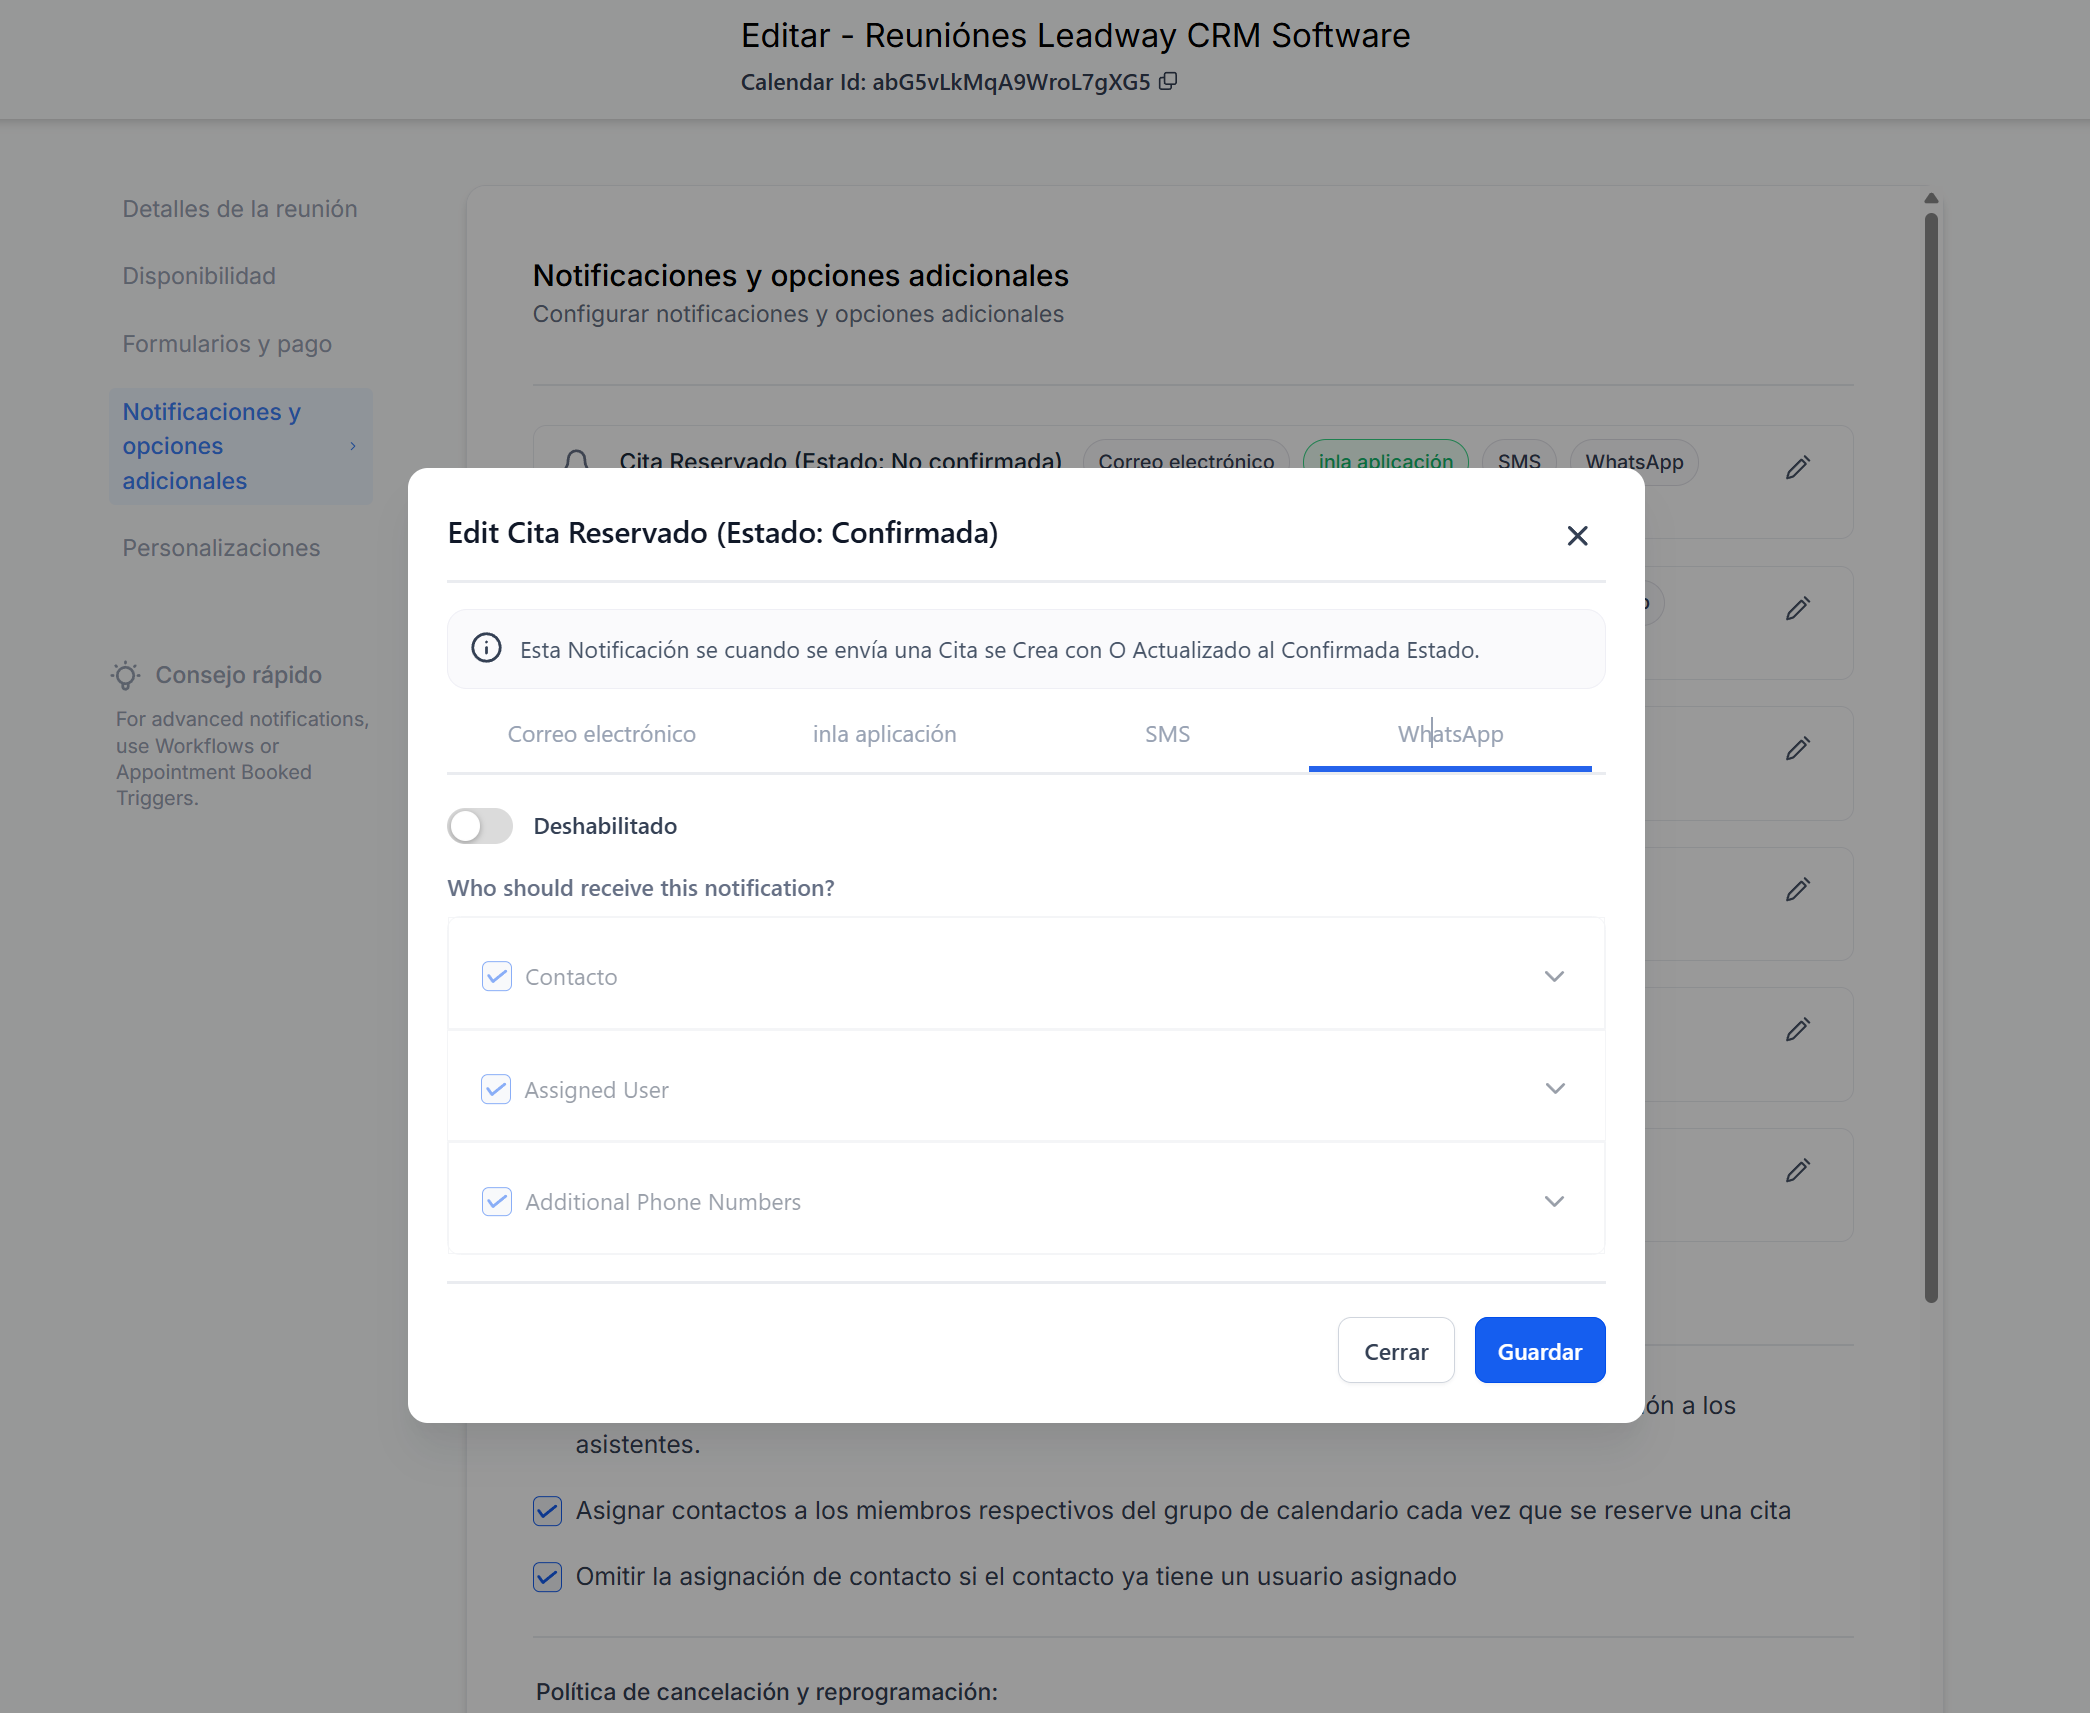Close the Edit Cita Reservado dialog
The image size is (2090, 1713).
point(1577,536)
